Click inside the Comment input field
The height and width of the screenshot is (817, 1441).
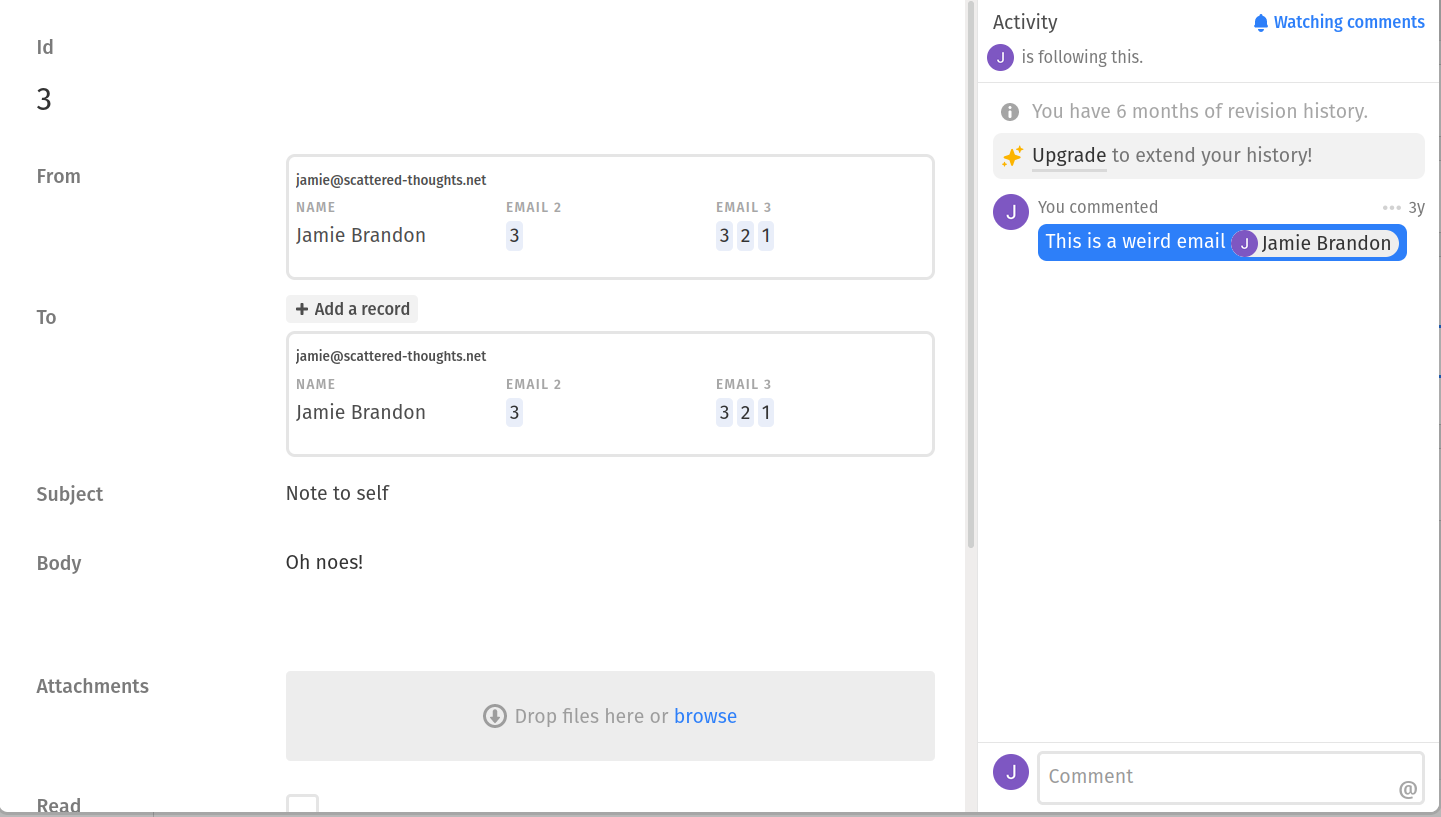(1231, 777)
